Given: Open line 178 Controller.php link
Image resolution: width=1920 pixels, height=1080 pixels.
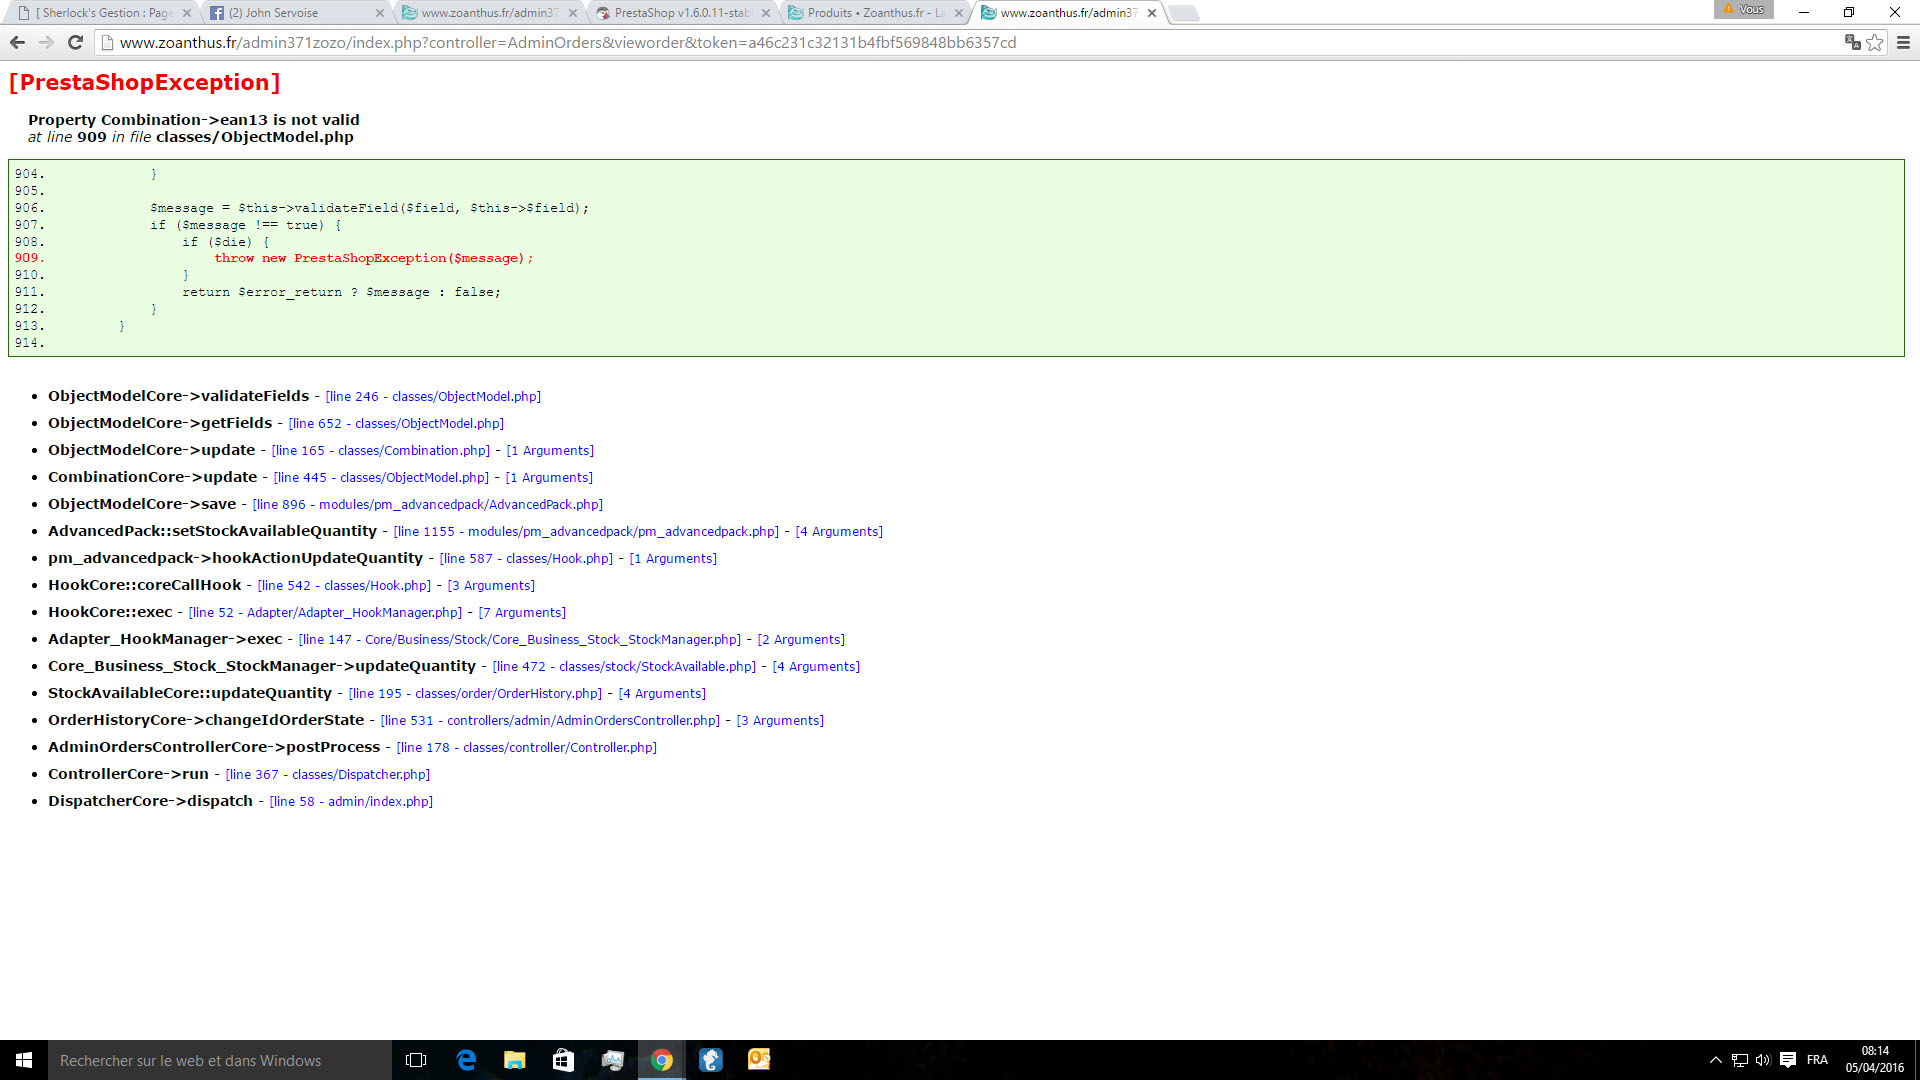Looking at the screenshot, I should (527, 748).
